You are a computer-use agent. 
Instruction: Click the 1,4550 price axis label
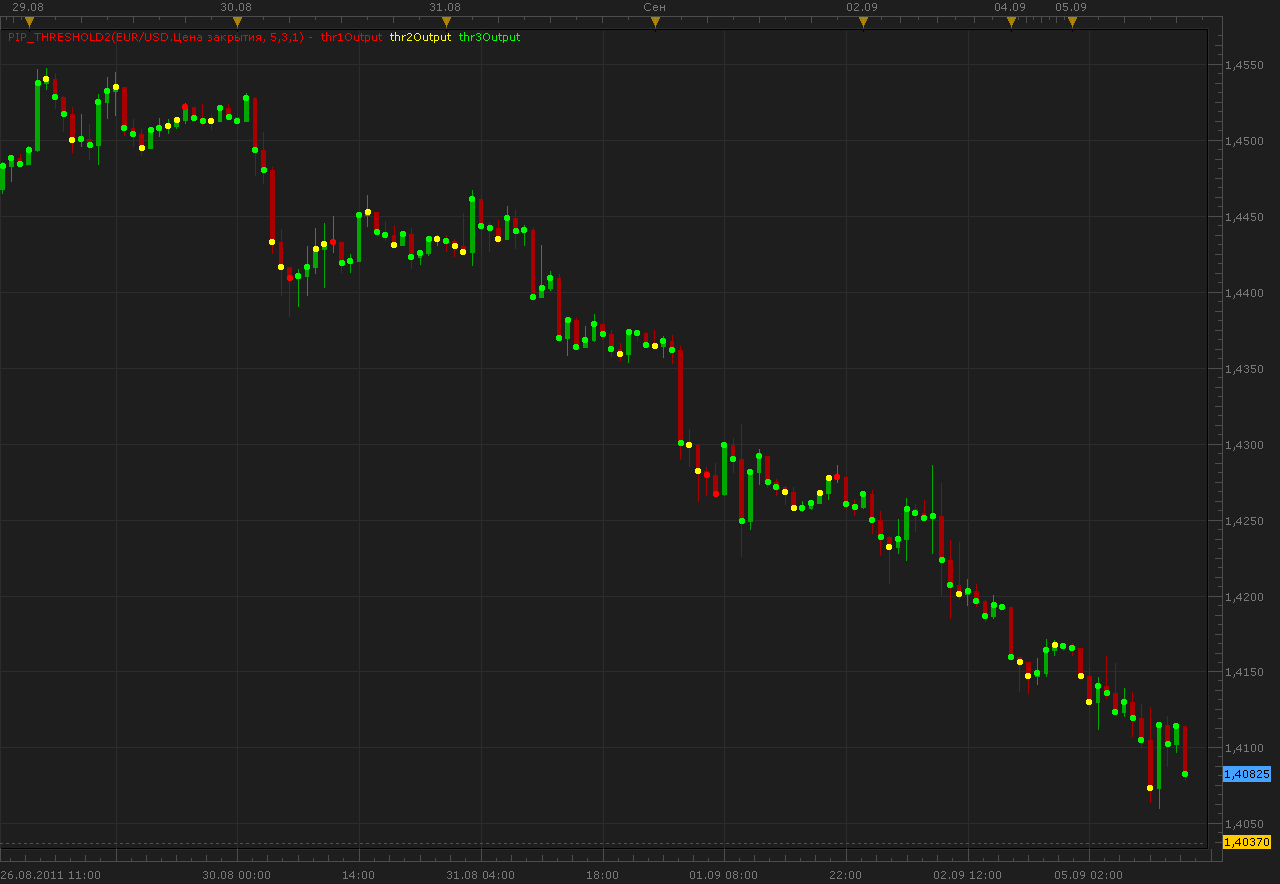(1244, 65)
